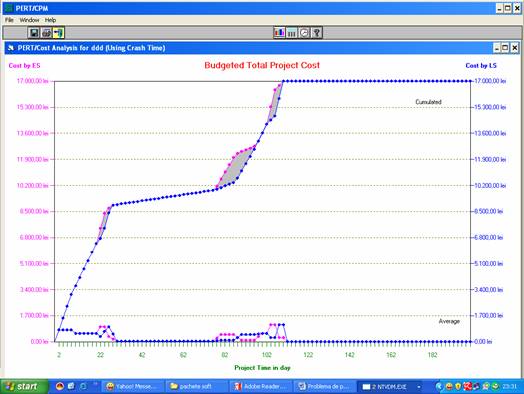Screen dimensions: 524x394
Task: Click the Cumulated label on chart
Action: pyautogui.click(x=428, y=102)
